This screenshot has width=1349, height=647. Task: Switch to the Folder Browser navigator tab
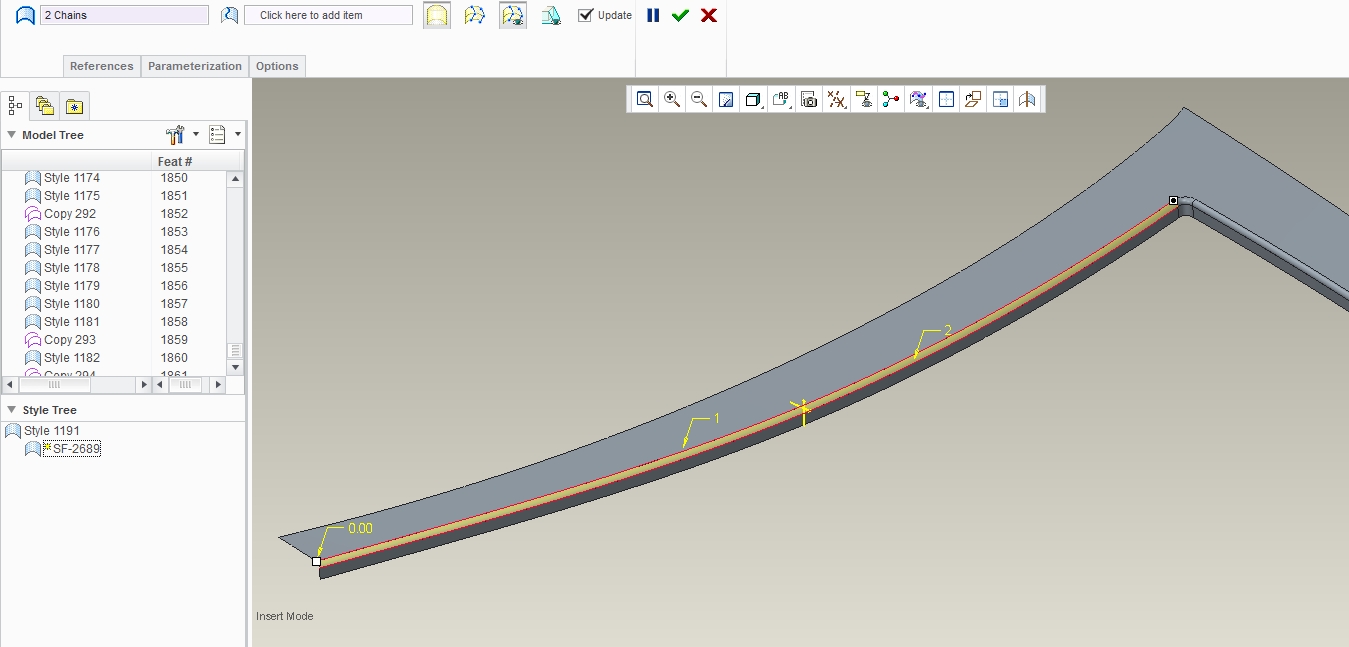point(44,105)
